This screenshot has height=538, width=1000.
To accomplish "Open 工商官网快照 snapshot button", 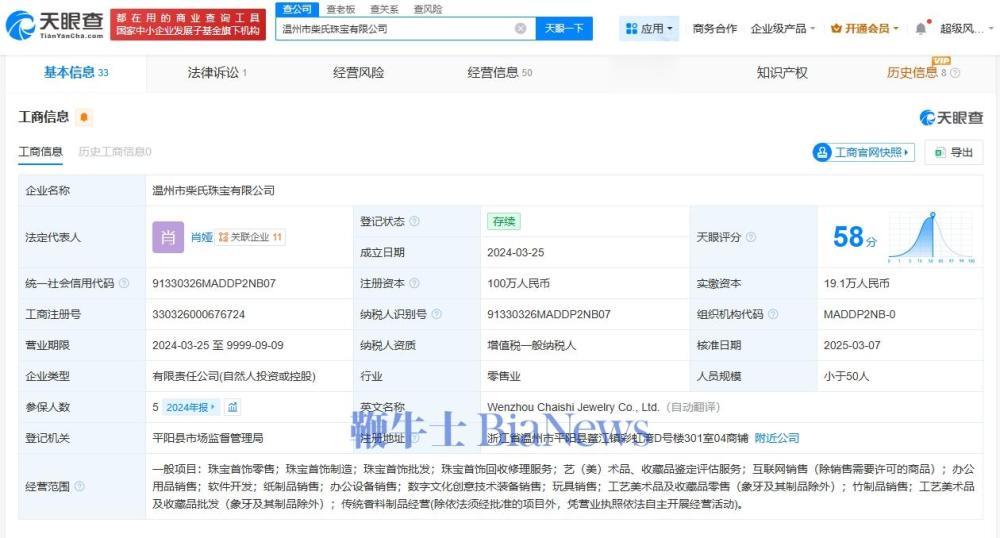I will click(864, 152).
